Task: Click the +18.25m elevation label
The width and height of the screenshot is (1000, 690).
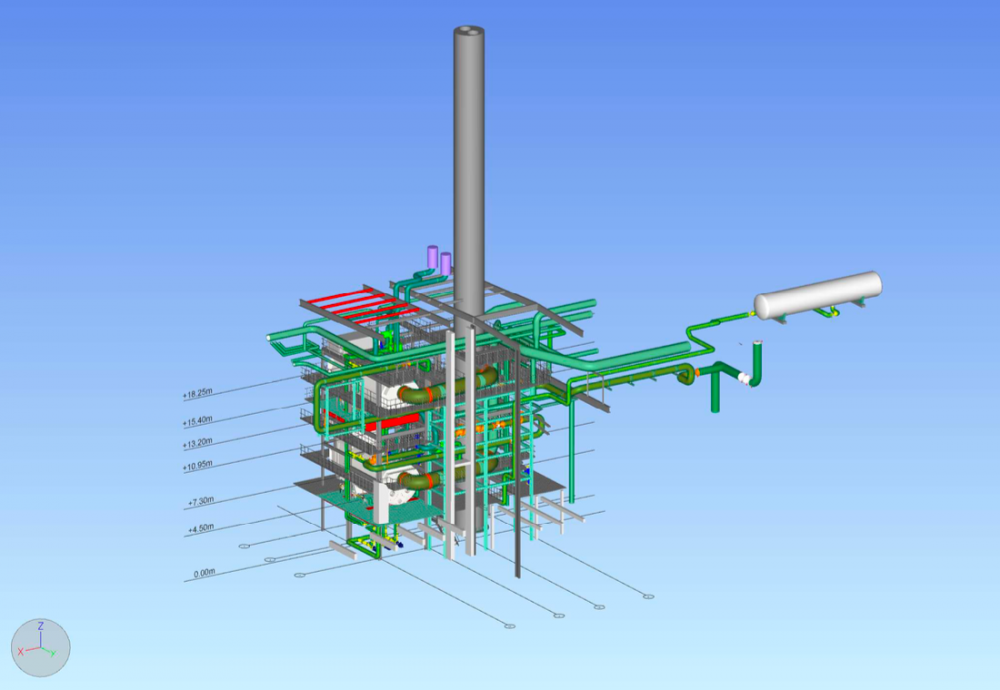Action: click(198, 394)
